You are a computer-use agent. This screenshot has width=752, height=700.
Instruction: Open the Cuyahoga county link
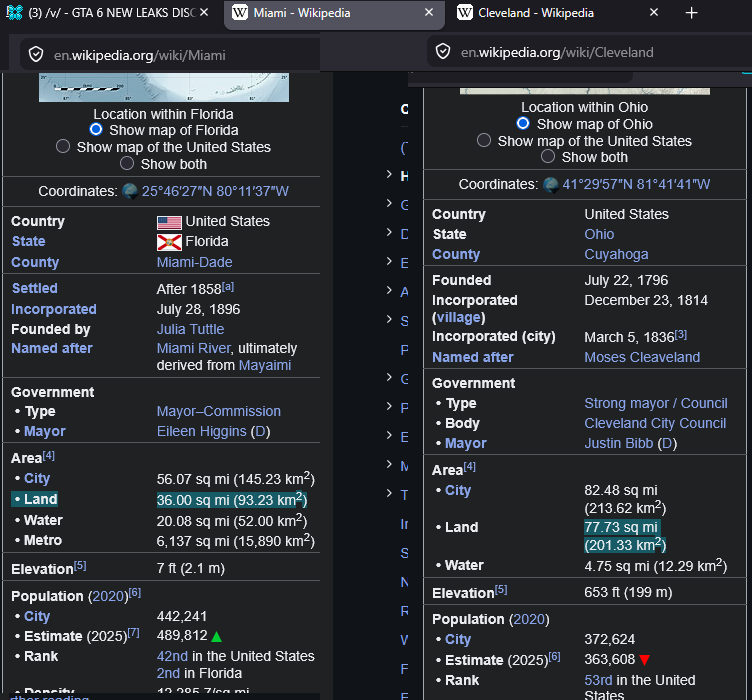click(616, 254)
